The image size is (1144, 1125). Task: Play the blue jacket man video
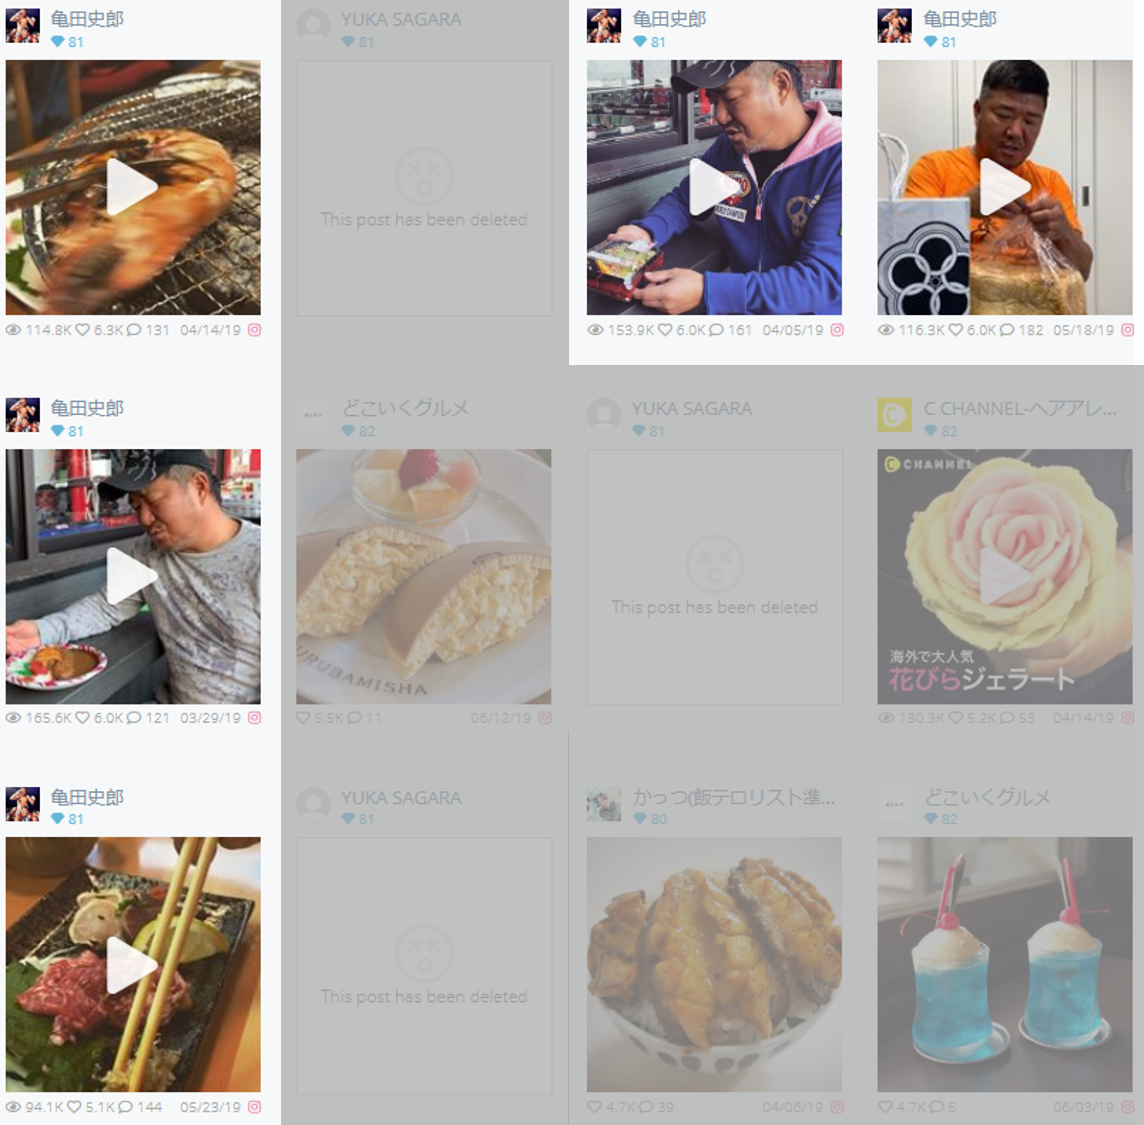[x=714, y=188]
